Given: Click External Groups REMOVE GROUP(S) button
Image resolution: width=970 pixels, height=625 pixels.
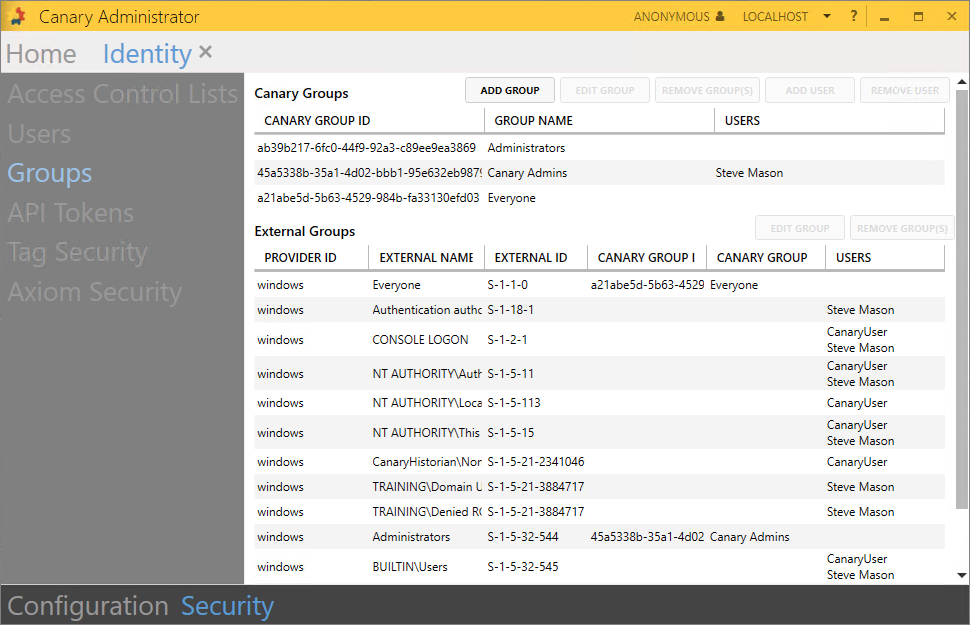Looking at the screenshot, I should coord(902,228).
